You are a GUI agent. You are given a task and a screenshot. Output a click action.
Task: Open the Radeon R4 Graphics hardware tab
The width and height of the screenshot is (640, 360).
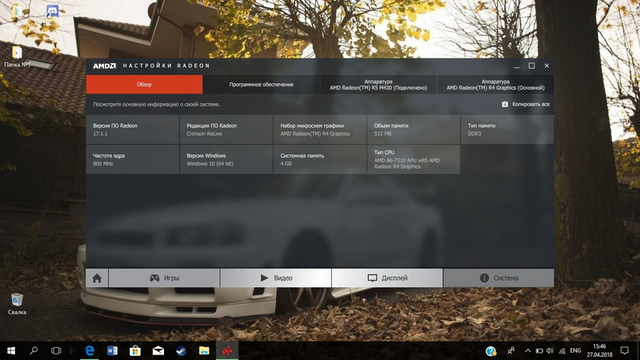[x=496, y=84]
